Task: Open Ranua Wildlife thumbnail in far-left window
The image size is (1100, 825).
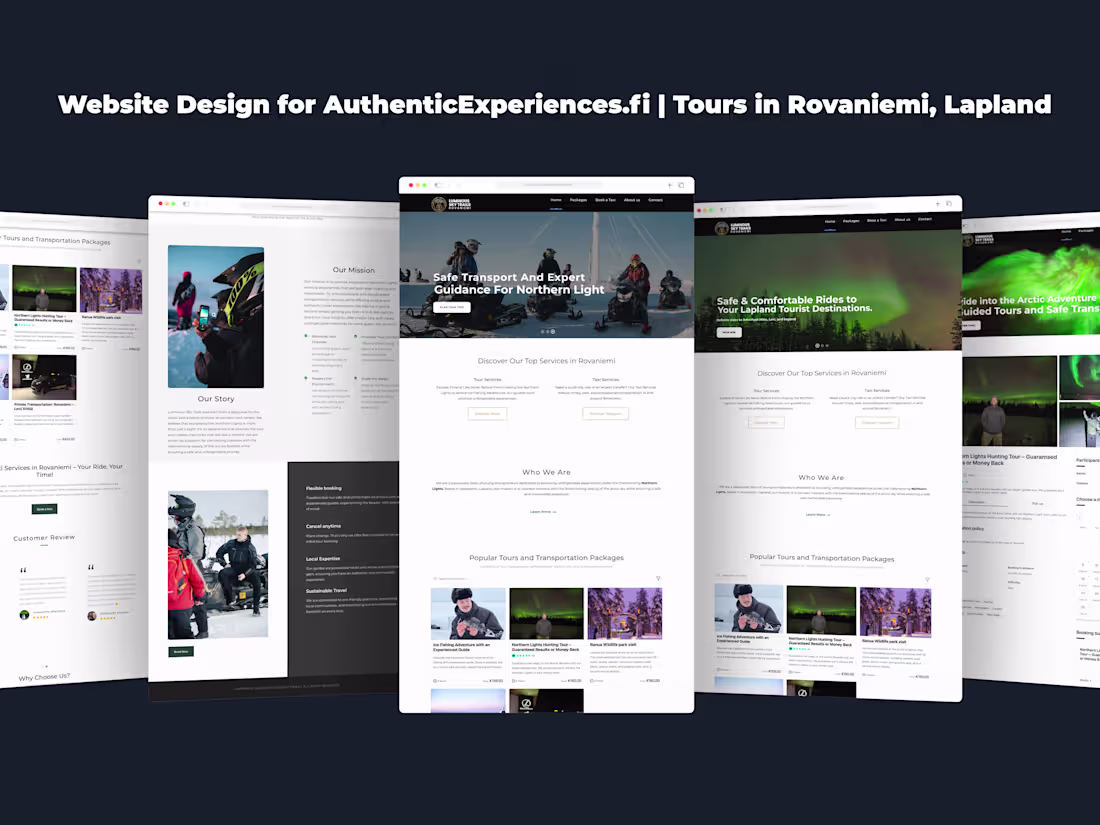Action: coord(111,290)
